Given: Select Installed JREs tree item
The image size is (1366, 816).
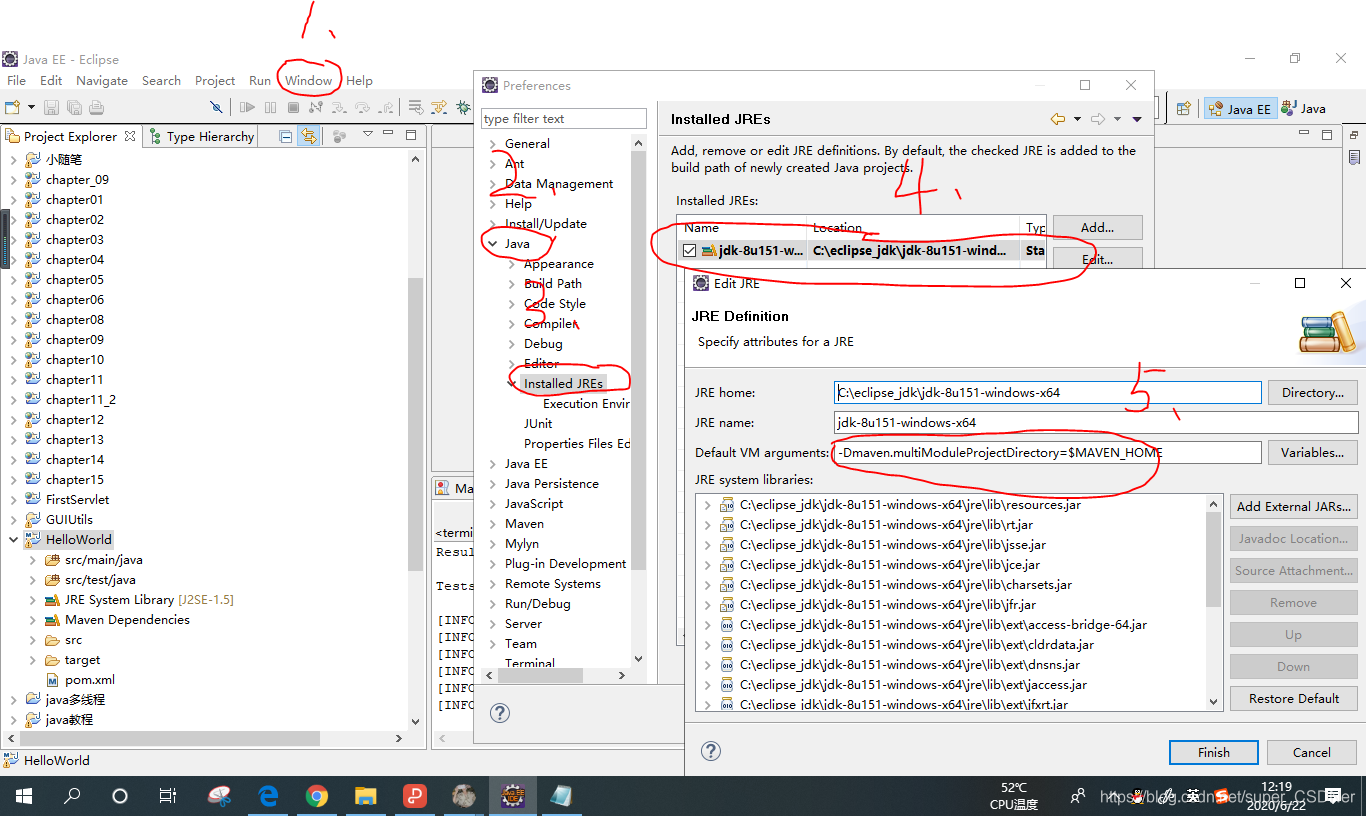Looking at the screenshot, I should pos(563,384).
